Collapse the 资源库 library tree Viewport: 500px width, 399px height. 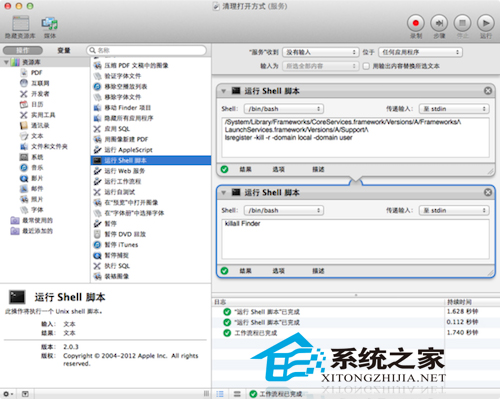click(6, 62)
